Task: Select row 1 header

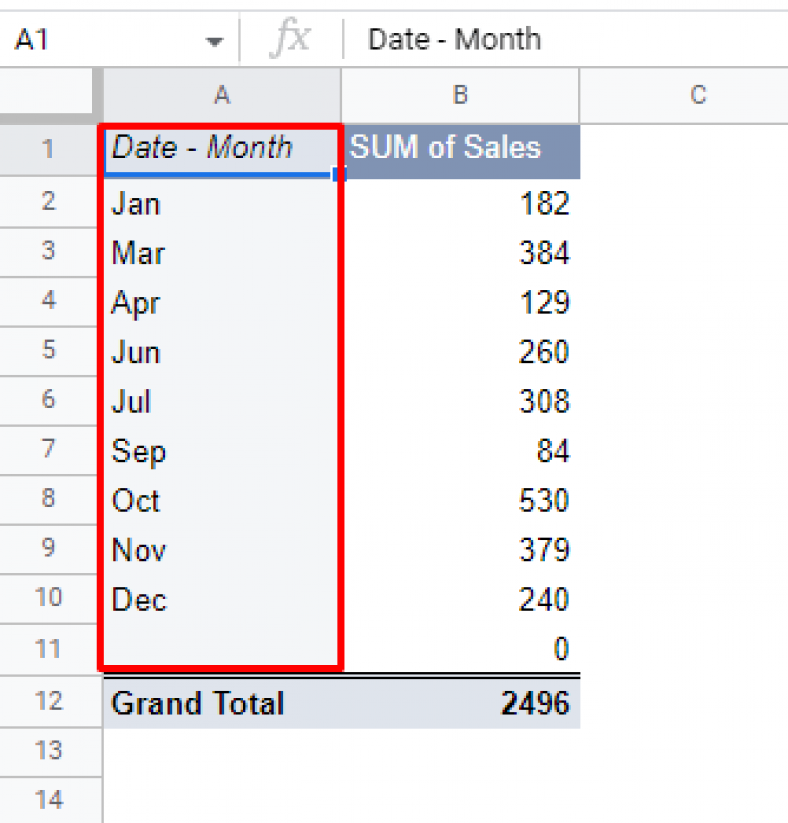Action: click(x=50, y=150)
